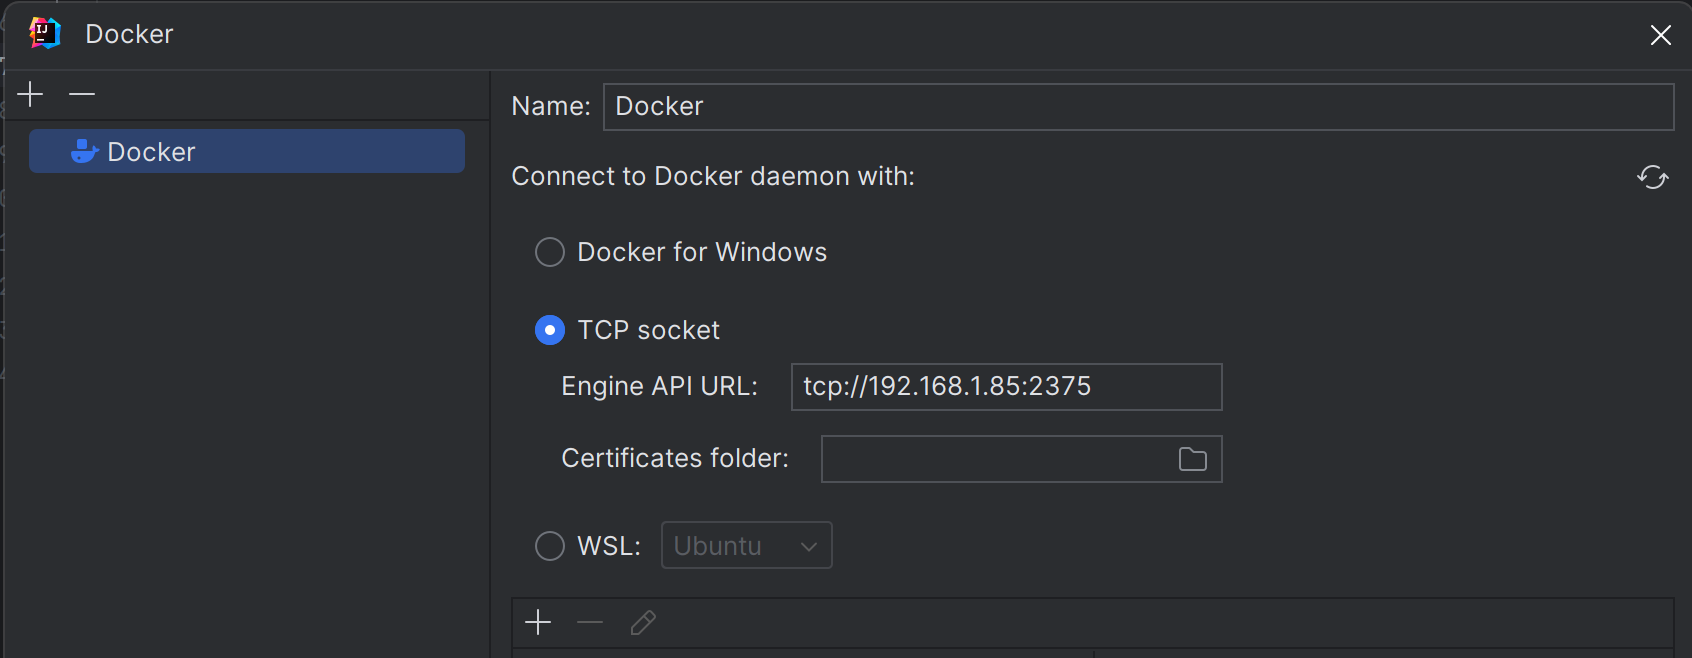The width and height of the screenshot is (1692, 658).
Task: Select the TCP socket radio button
Action: [x=550, y=330]
